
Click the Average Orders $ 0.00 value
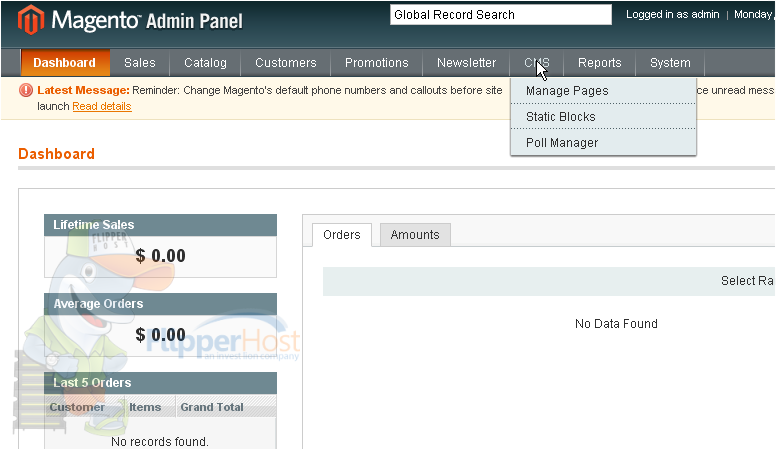click(160, 335)
